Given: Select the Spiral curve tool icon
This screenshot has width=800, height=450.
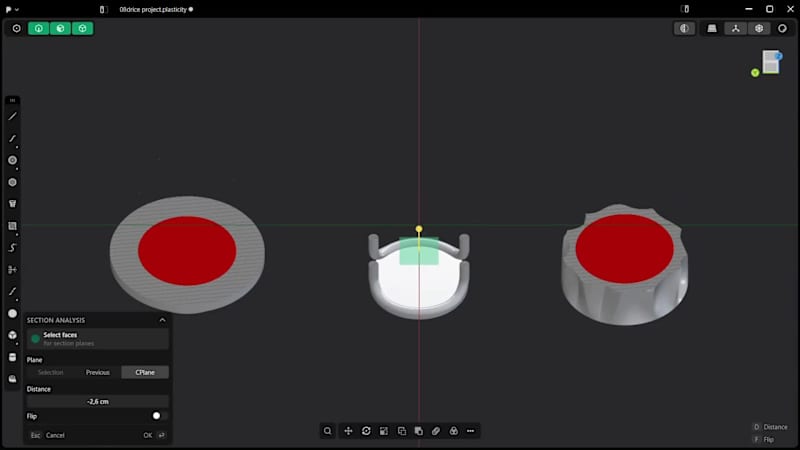Looking at the screenshot, I should coord(13,247).
